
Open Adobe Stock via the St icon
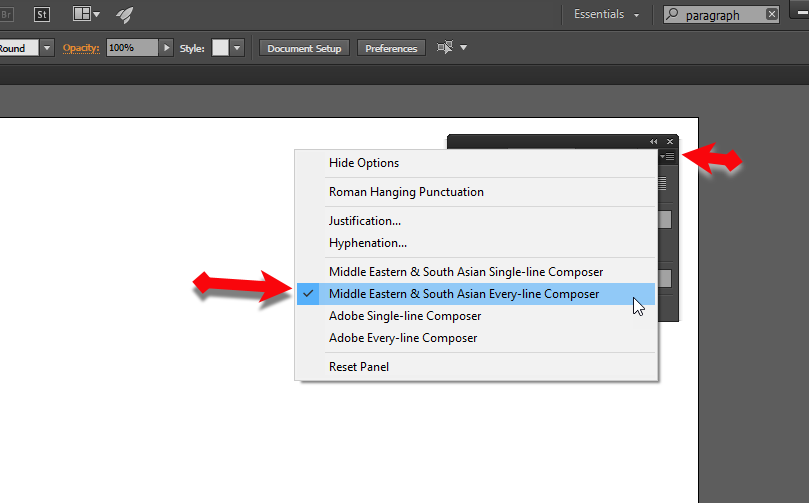(42, 14)
